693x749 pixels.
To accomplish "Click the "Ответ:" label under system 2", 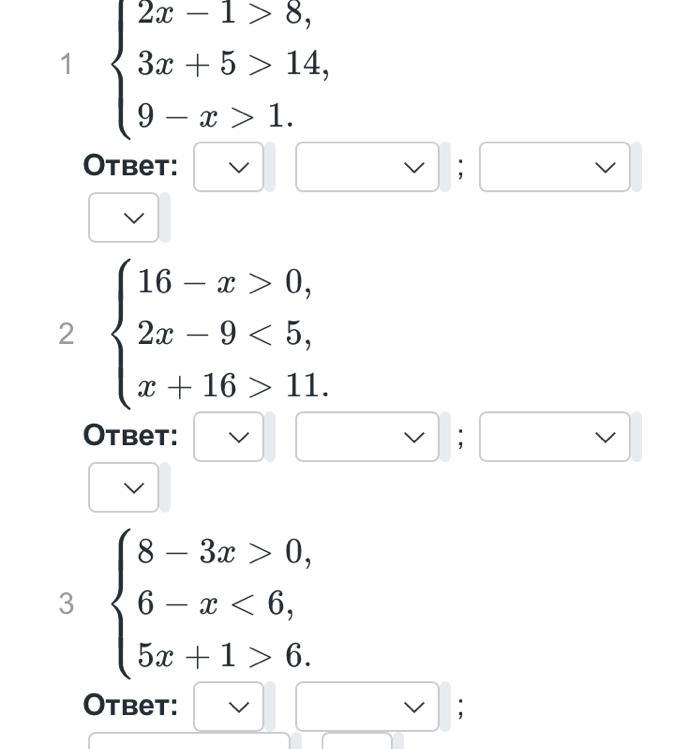I will 130,436.
